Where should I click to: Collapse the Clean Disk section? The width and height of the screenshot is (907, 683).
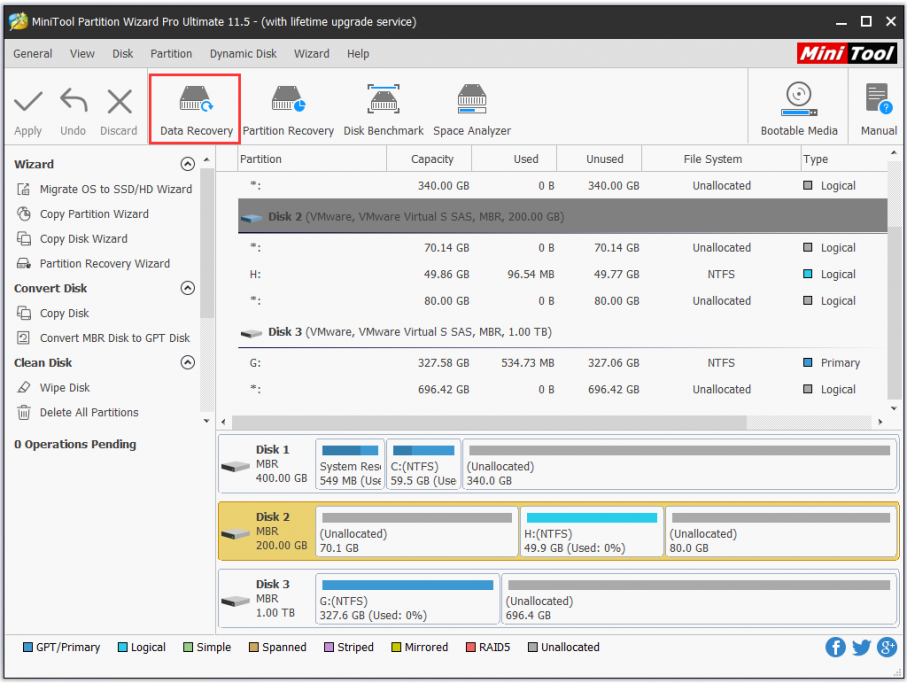(187, 363)
